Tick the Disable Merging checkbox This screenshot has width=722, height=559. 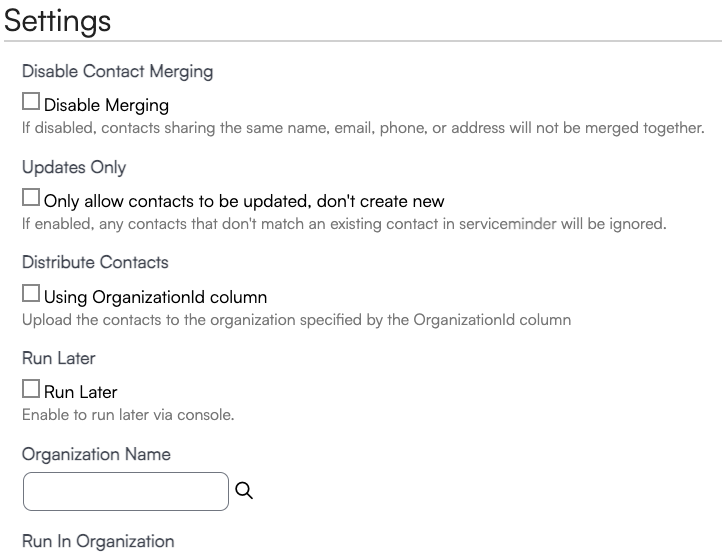[31, 102]
